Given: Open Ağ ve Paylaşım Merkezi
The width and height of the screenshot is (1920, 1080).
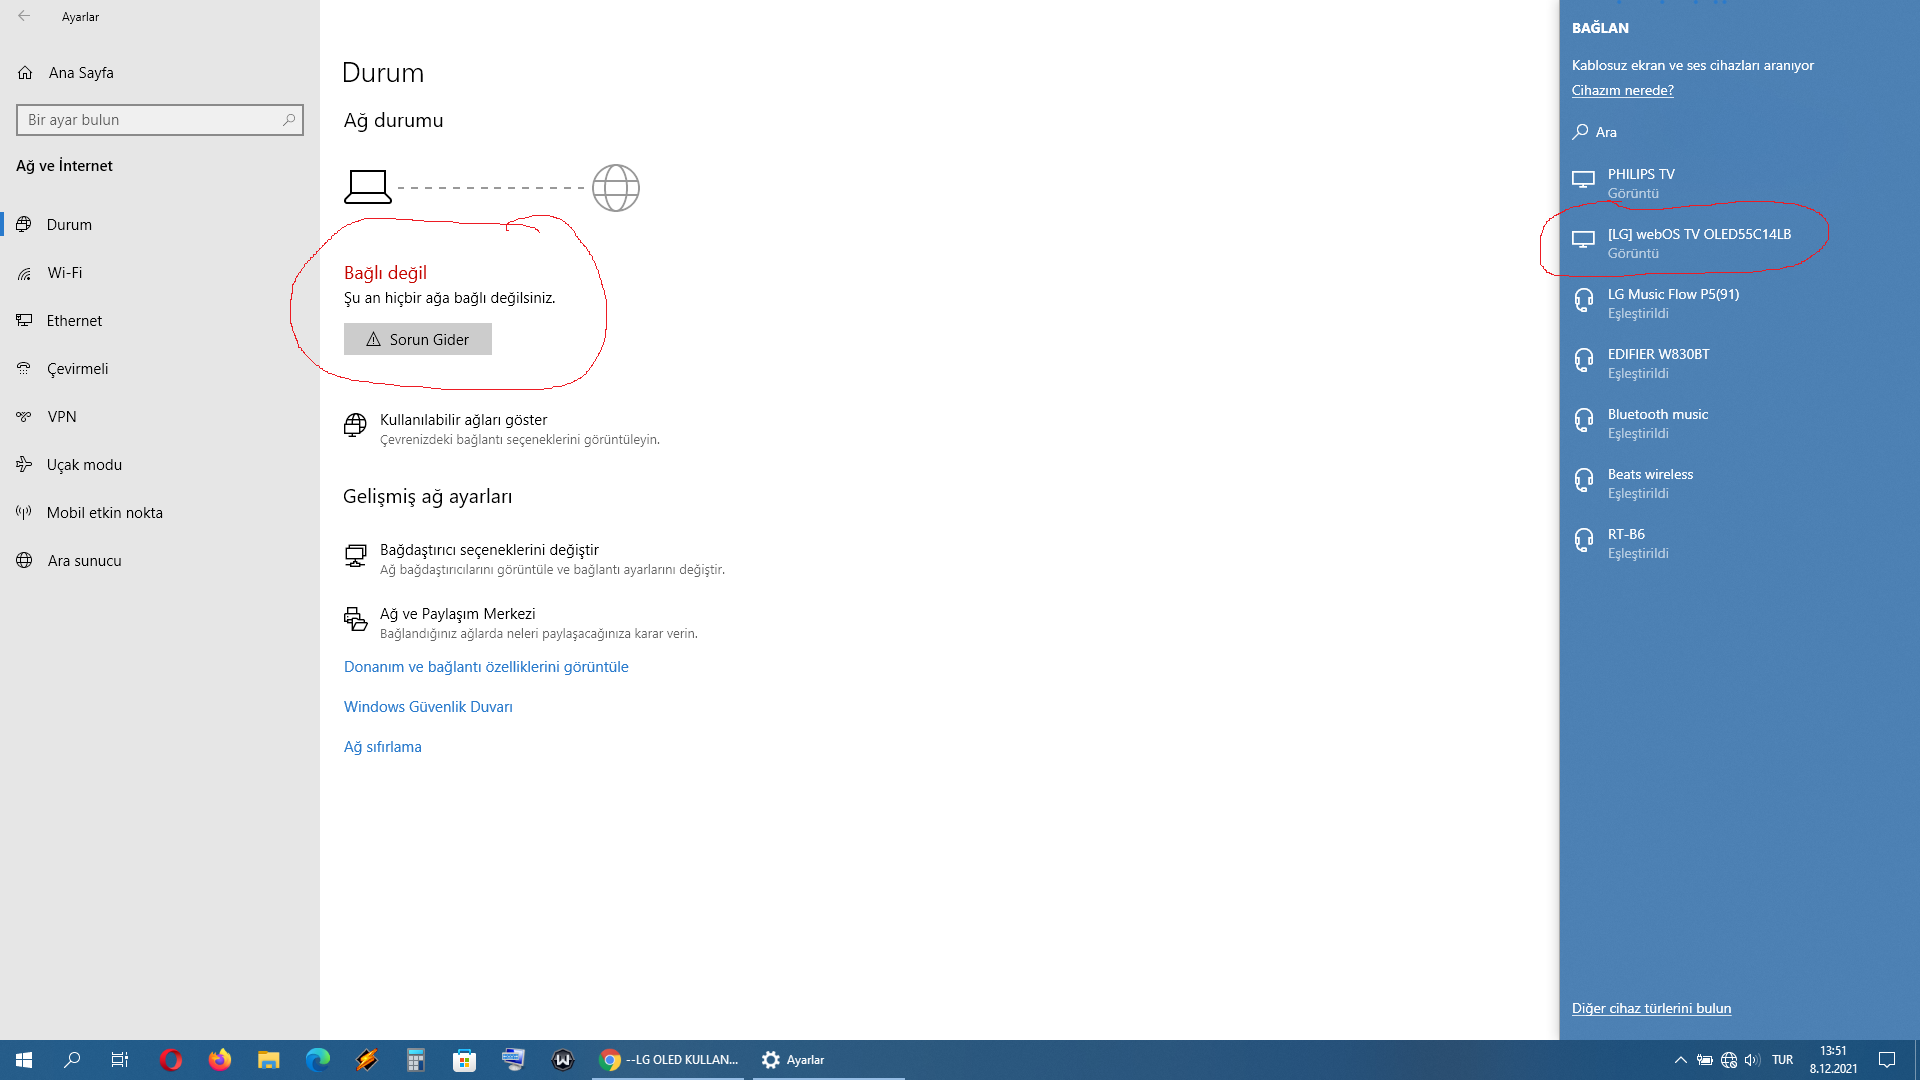Looking at the screenshot, I should pyautogui.click(x=520, y=622).
